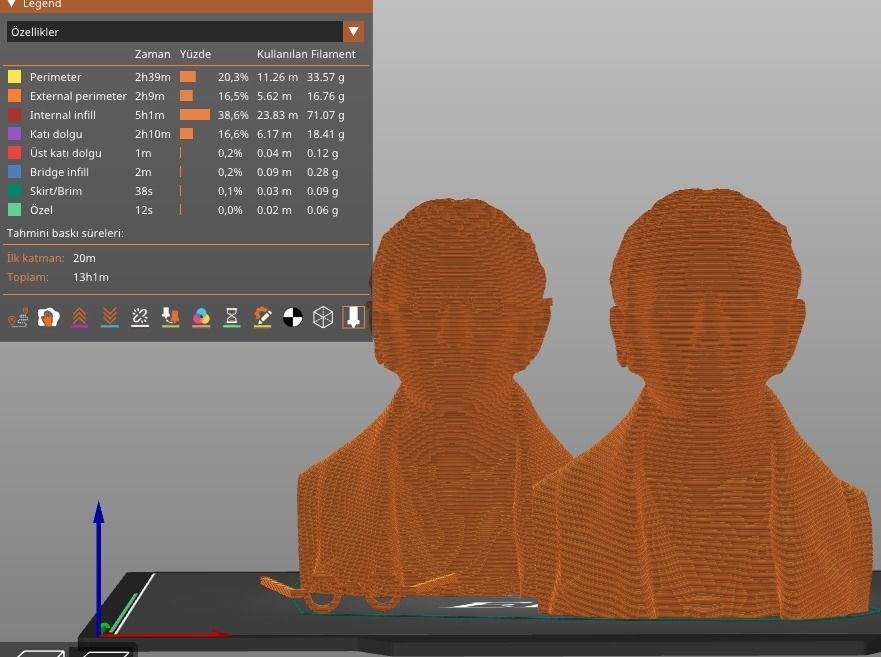Toggle Tool marker nozzle icon
This screenshot has height=657, width=881.
[353, 317]
